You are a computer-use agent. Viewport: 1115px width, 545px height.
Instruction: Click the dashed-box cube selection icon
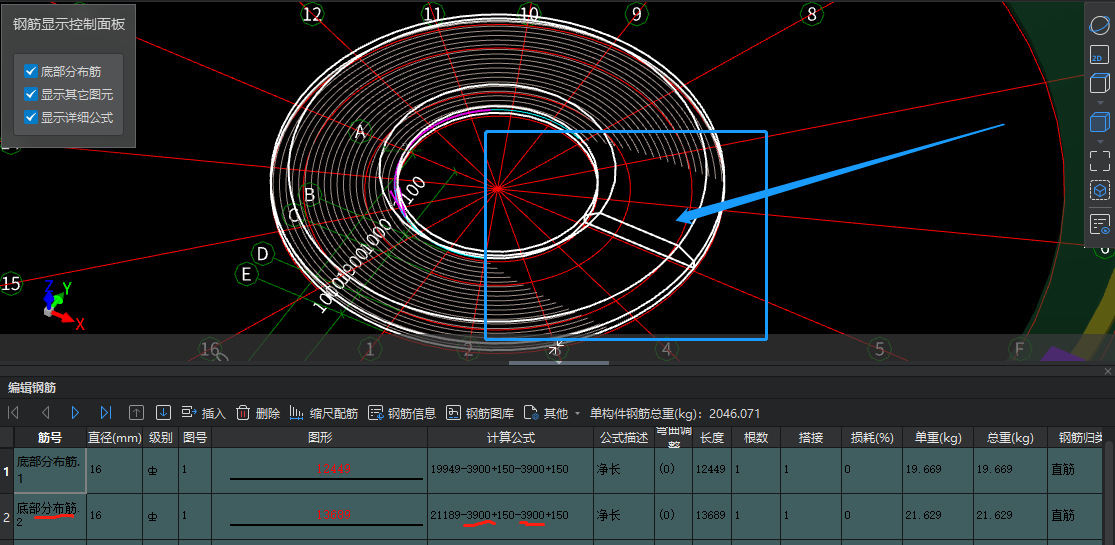point(1100,191)
